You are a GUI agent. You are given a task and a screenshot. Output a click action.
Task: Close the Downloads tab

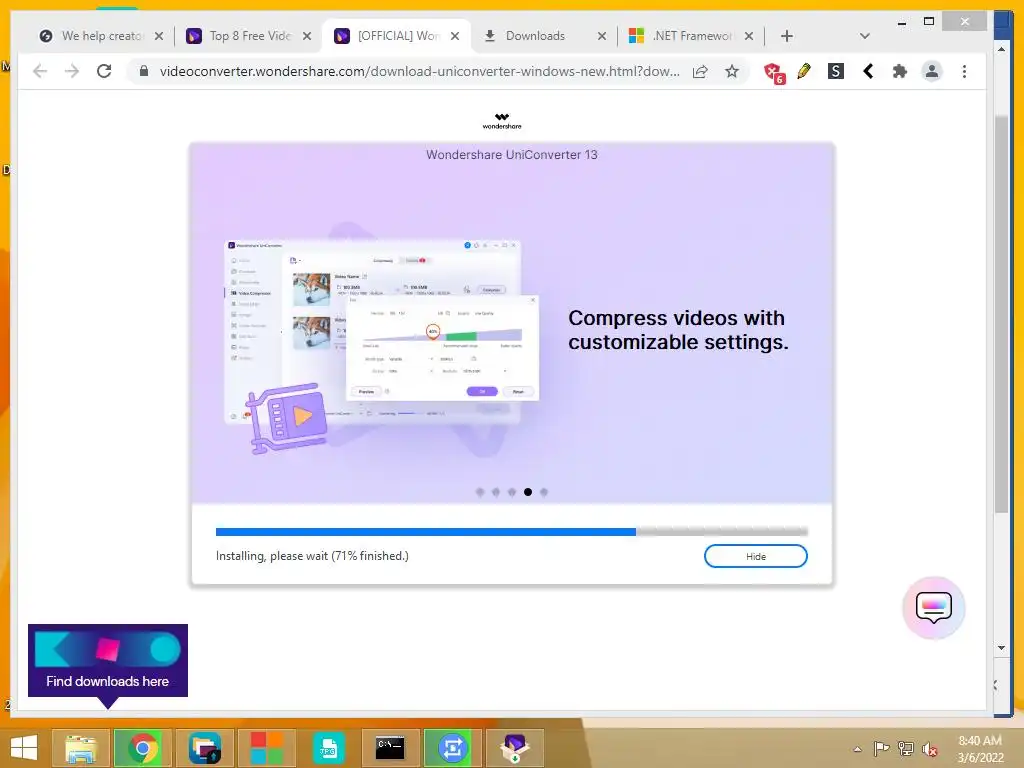[x=602, y=36]
